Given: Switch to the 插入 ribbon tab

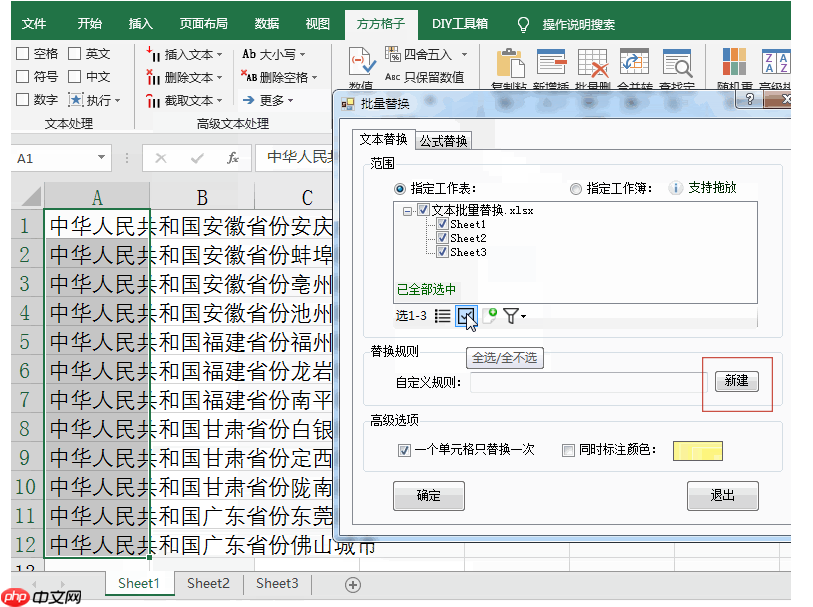Looking at the screenshot, I should pos(141,24).
